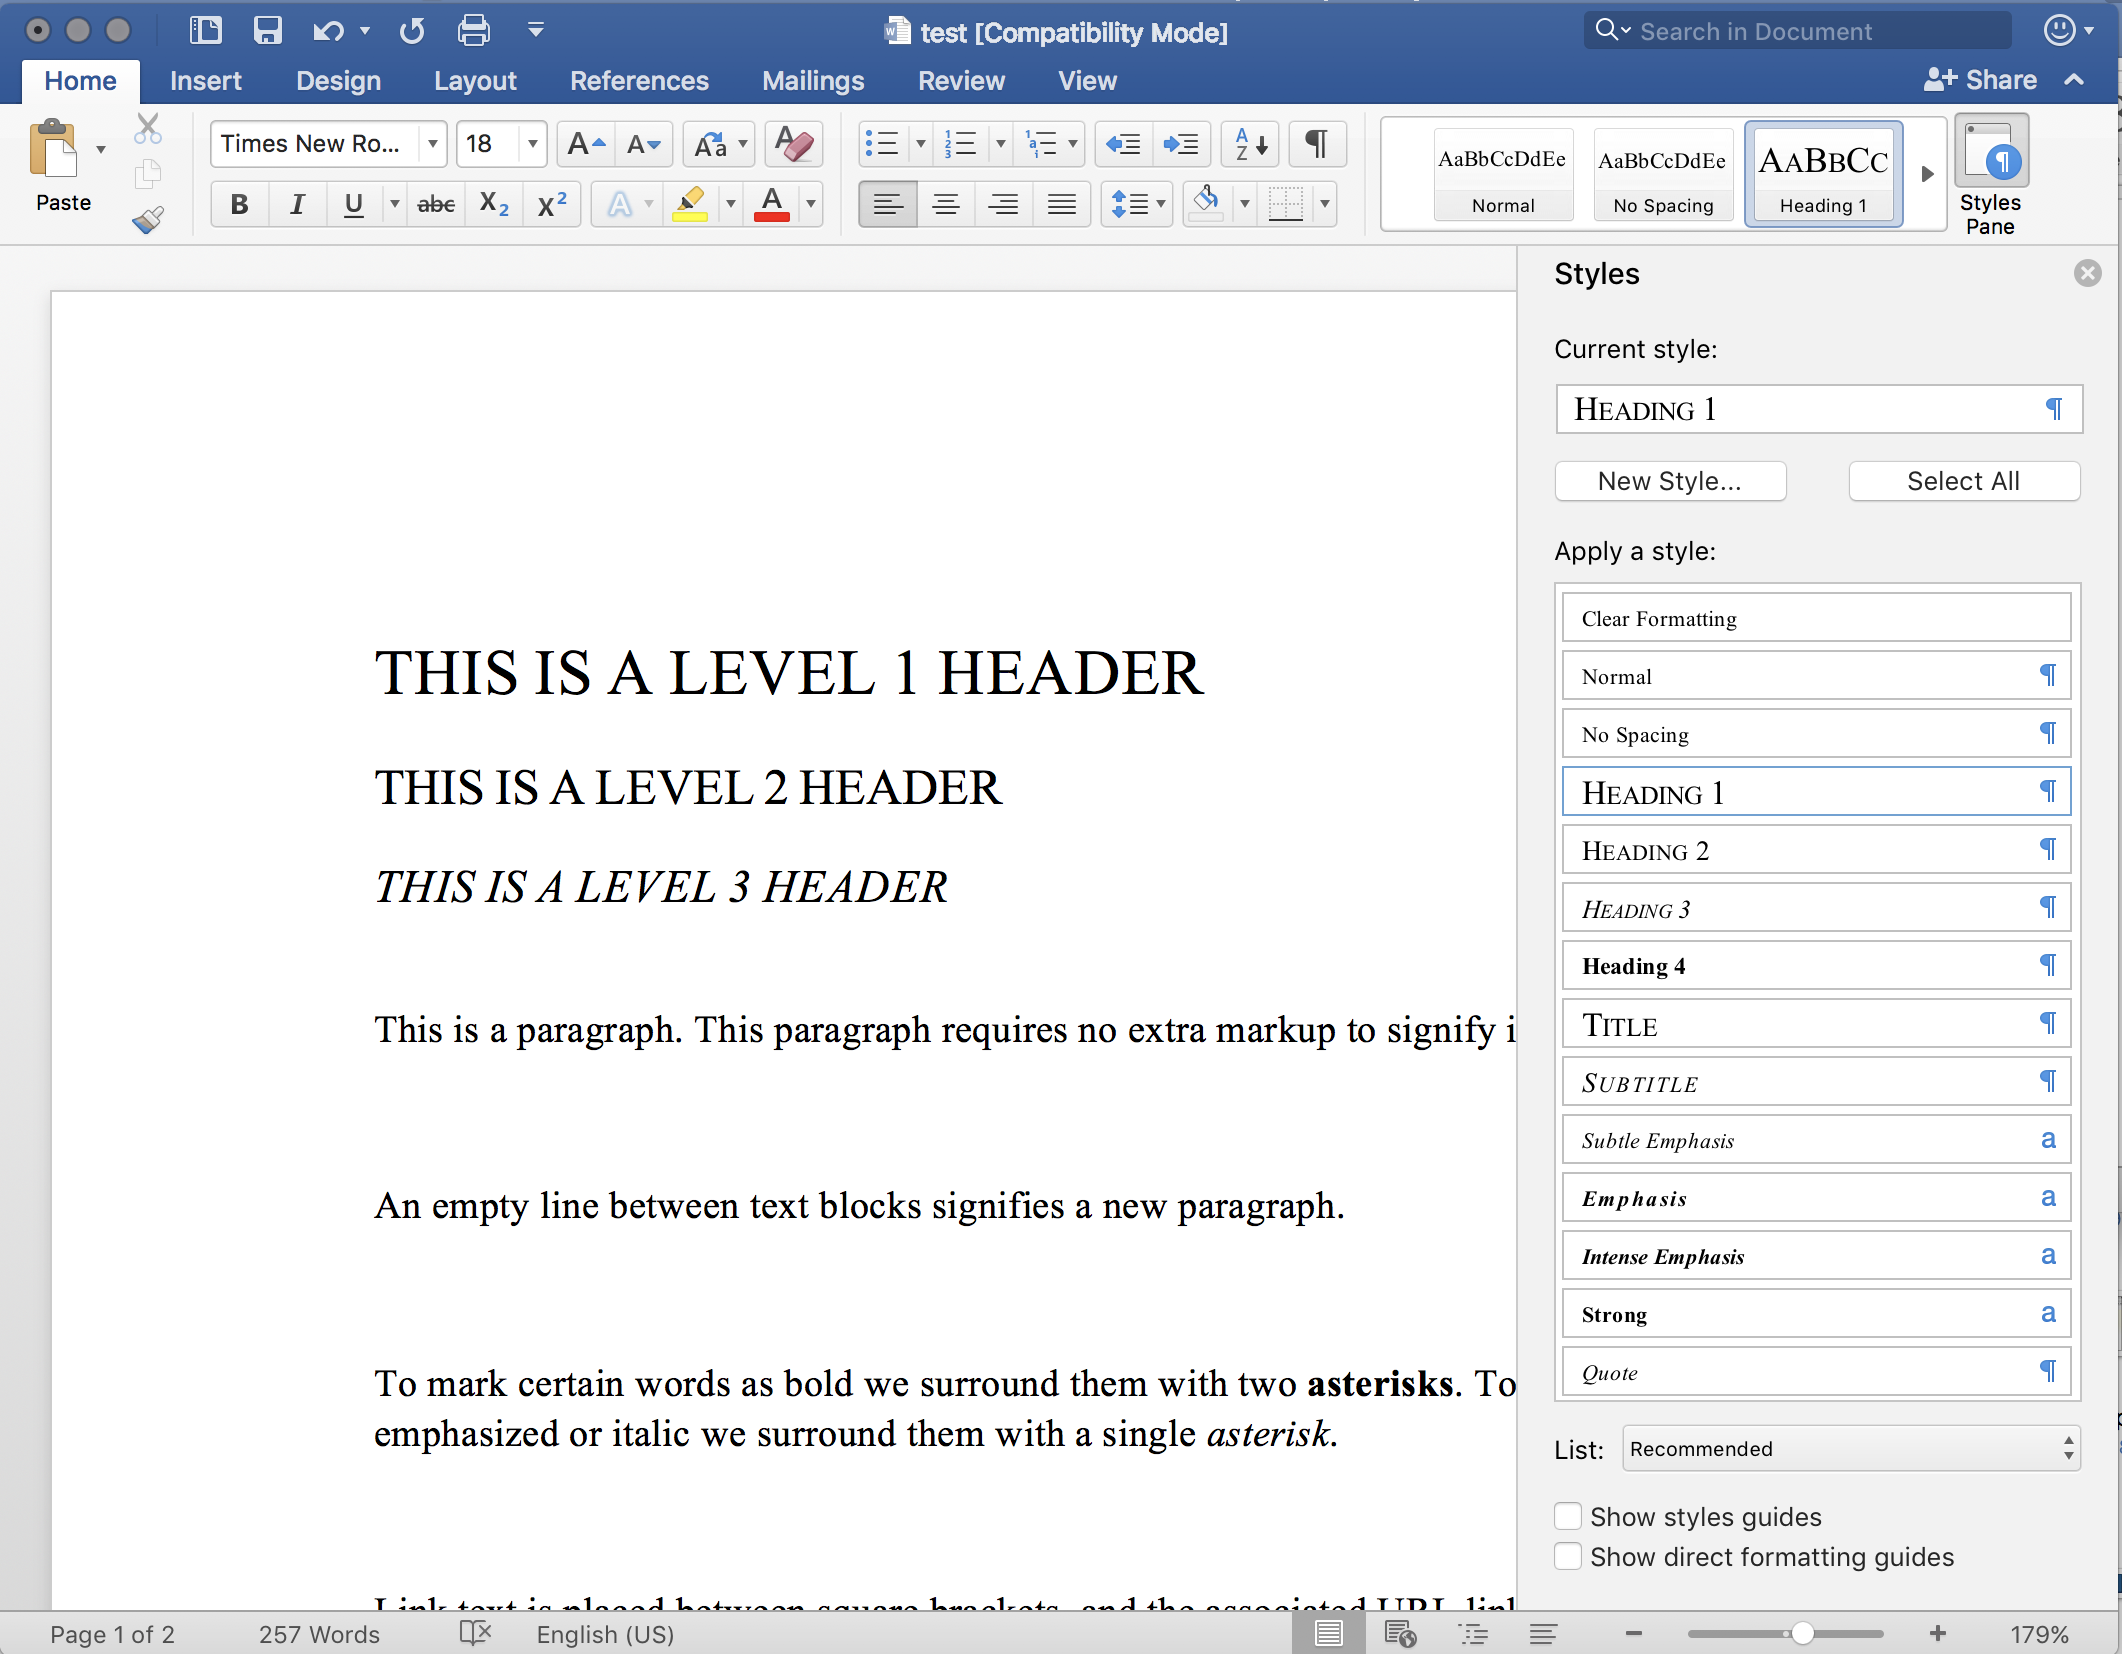Click the Text highlight color icon

(689, 203)
